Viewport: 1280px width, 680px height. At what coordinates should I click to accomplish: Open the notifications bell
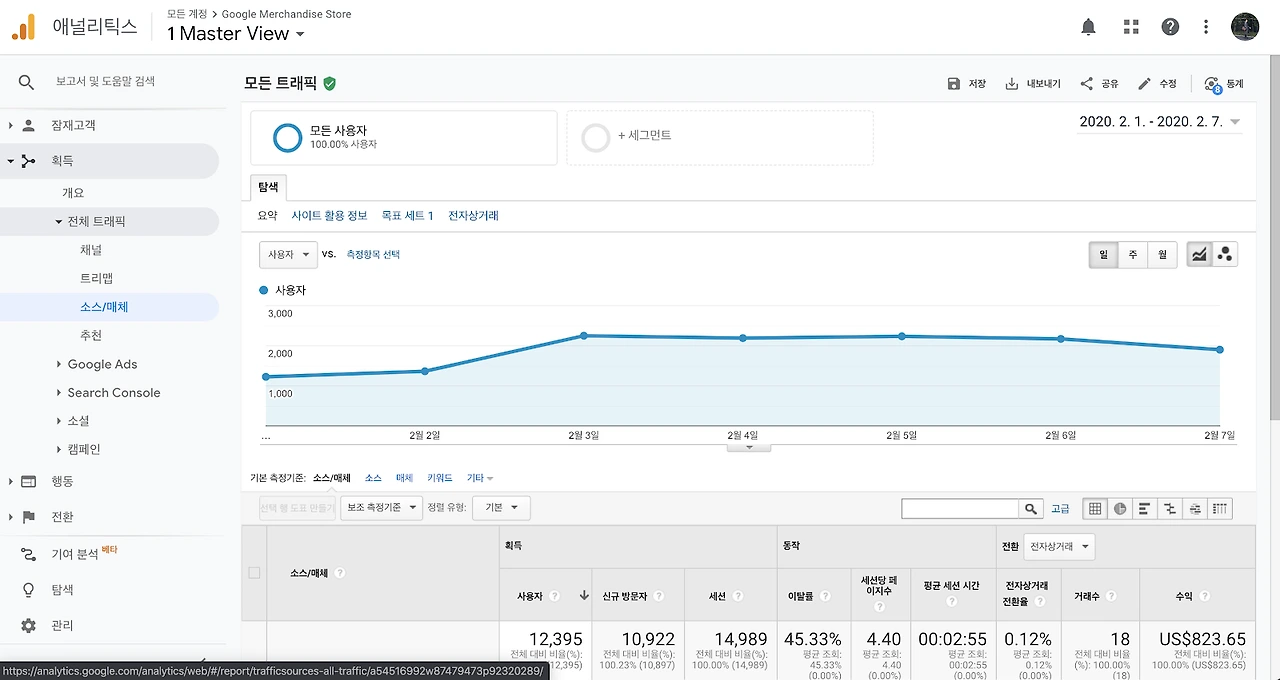[1088, 27]
